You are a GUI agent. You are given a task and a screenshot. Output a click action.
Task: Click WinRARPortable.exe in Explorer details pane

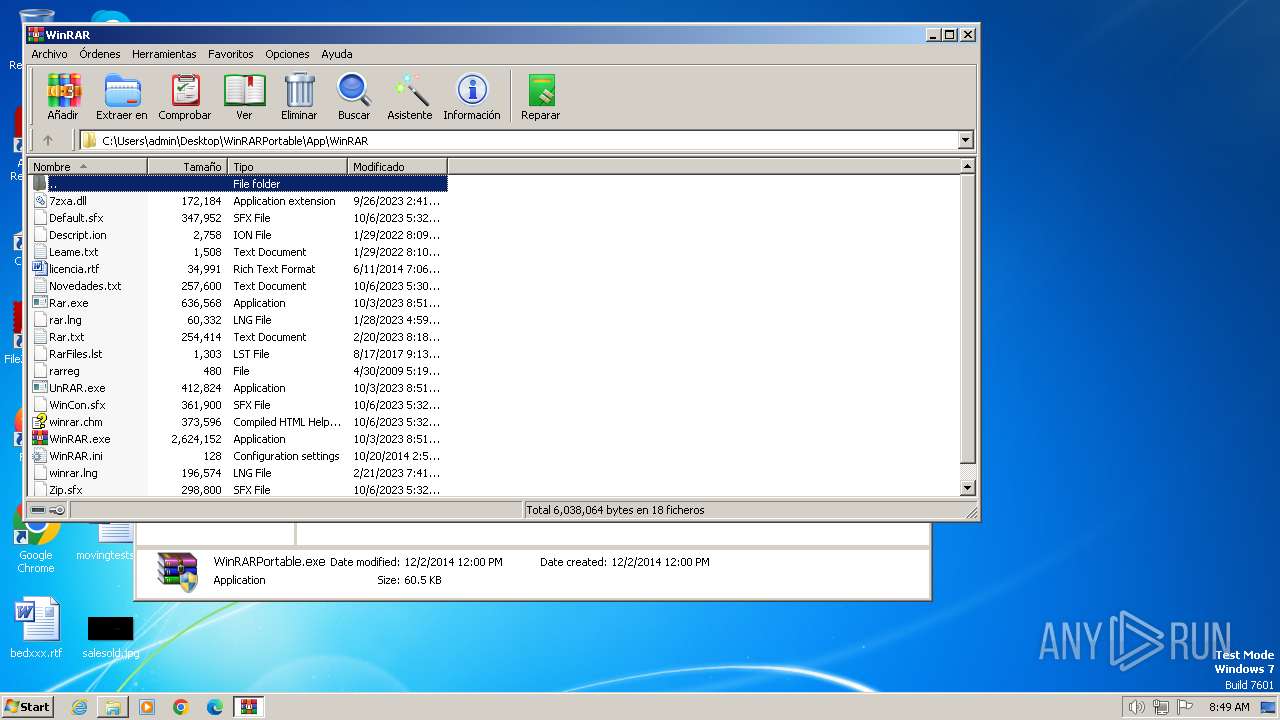(x=269, y=562)
